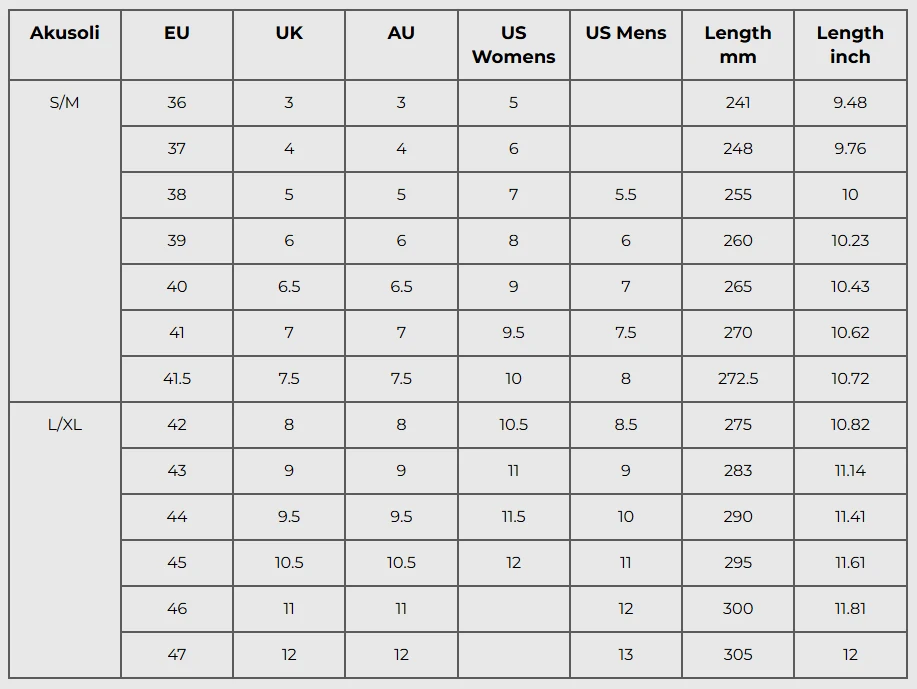
Task: Select the US Womens column header
Action: click(513, 45)
